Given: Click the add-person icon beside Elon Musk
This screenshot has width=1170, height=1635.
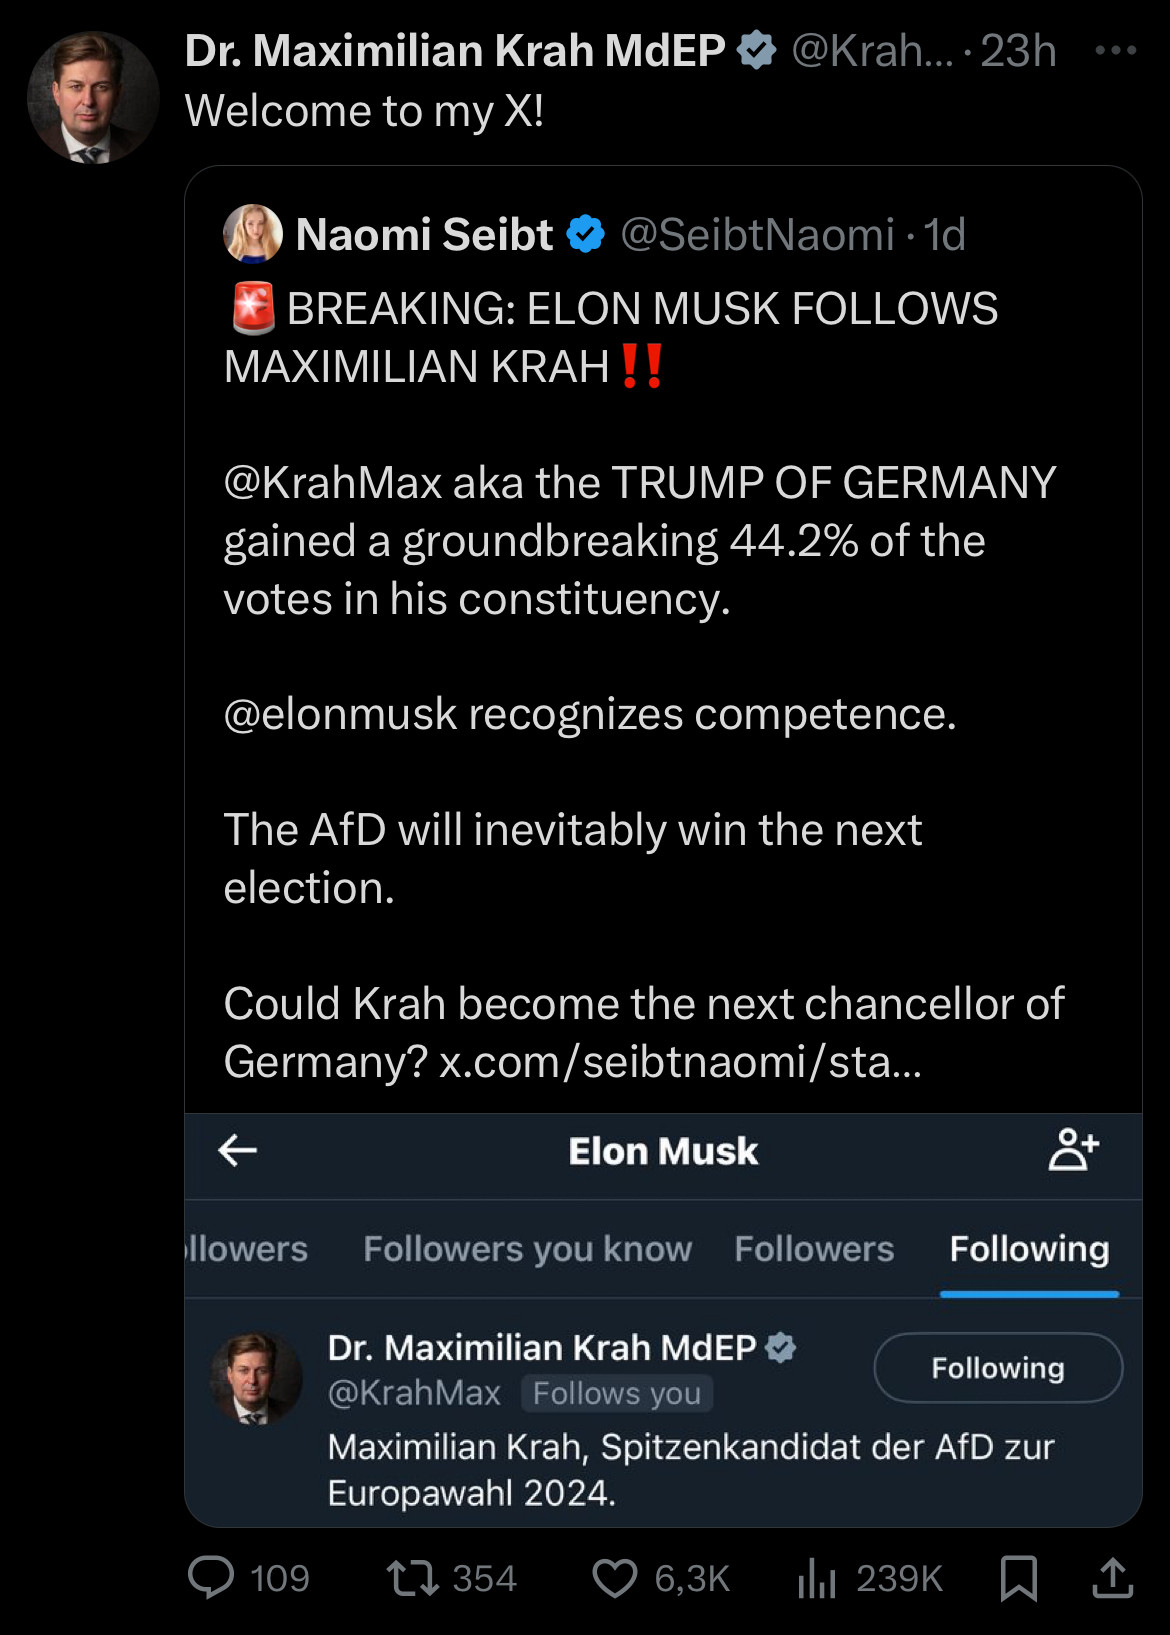Looking at the screenshot, I should click(x=1073, y=1150).
